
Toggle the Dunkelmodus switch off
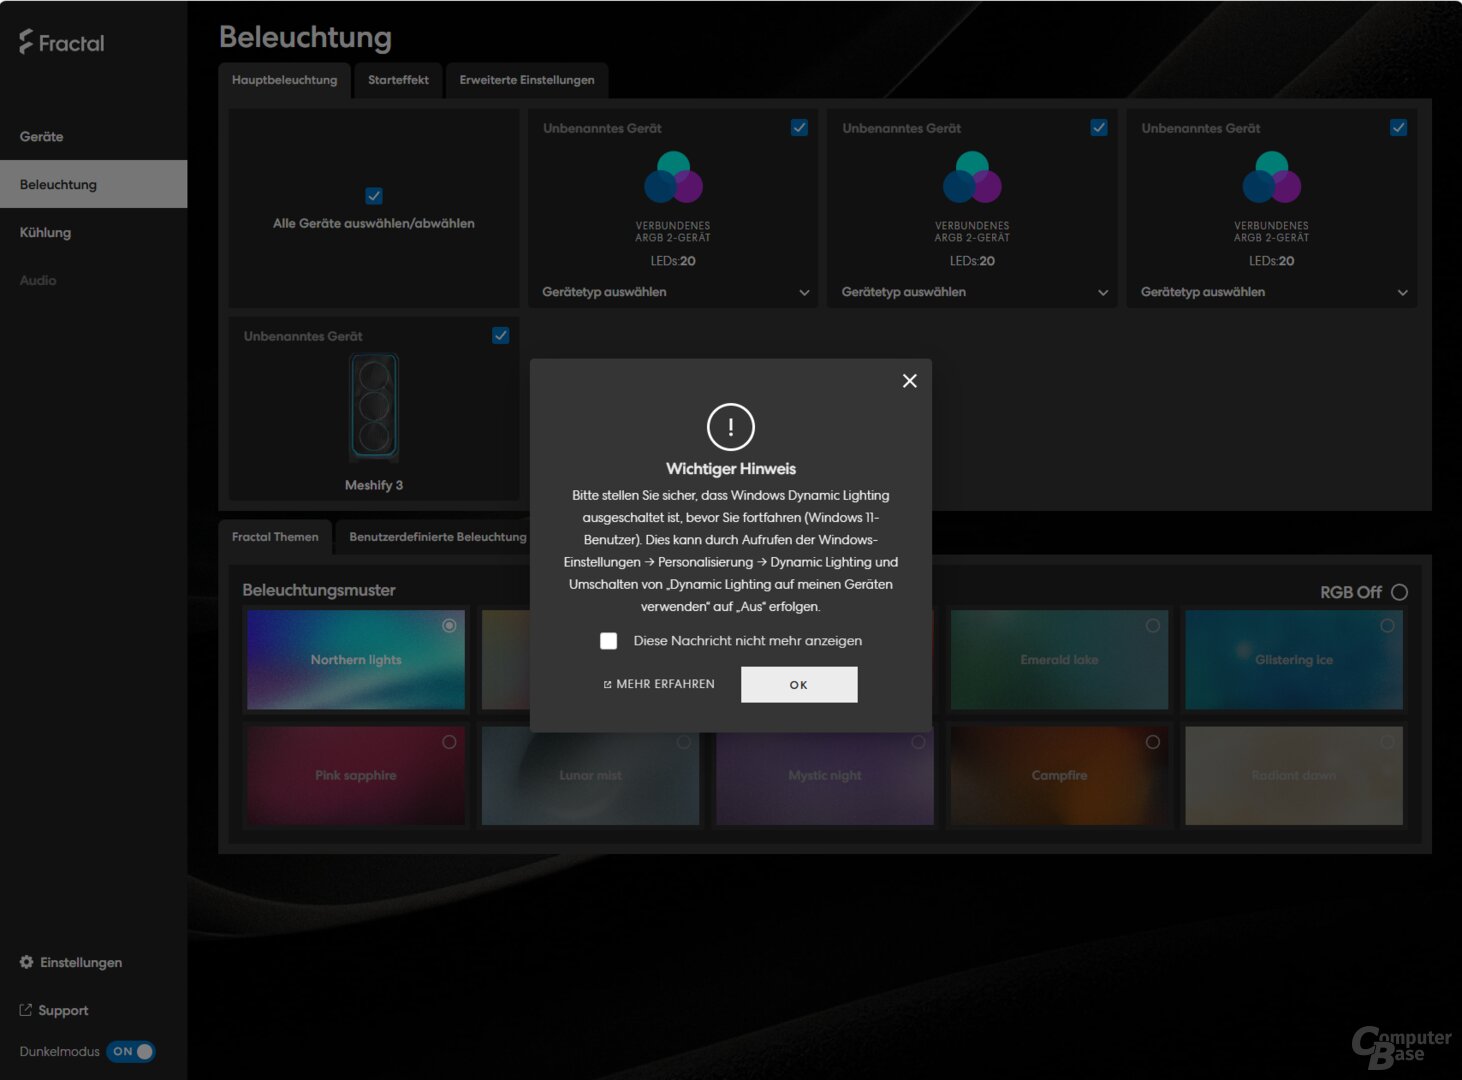coord(131,1051)
